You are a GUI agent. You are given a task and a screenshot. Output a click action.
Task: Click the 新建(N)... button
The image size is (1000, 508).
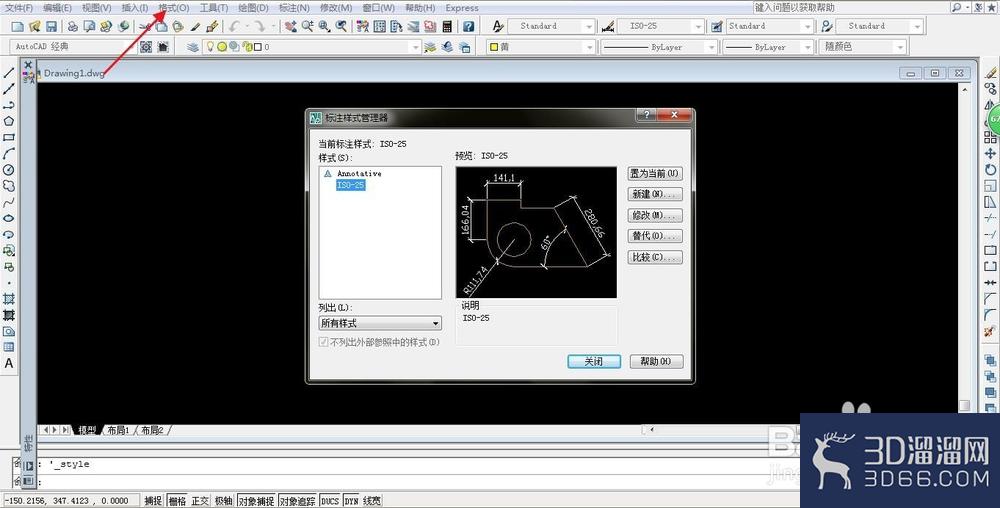coord(655,194)
